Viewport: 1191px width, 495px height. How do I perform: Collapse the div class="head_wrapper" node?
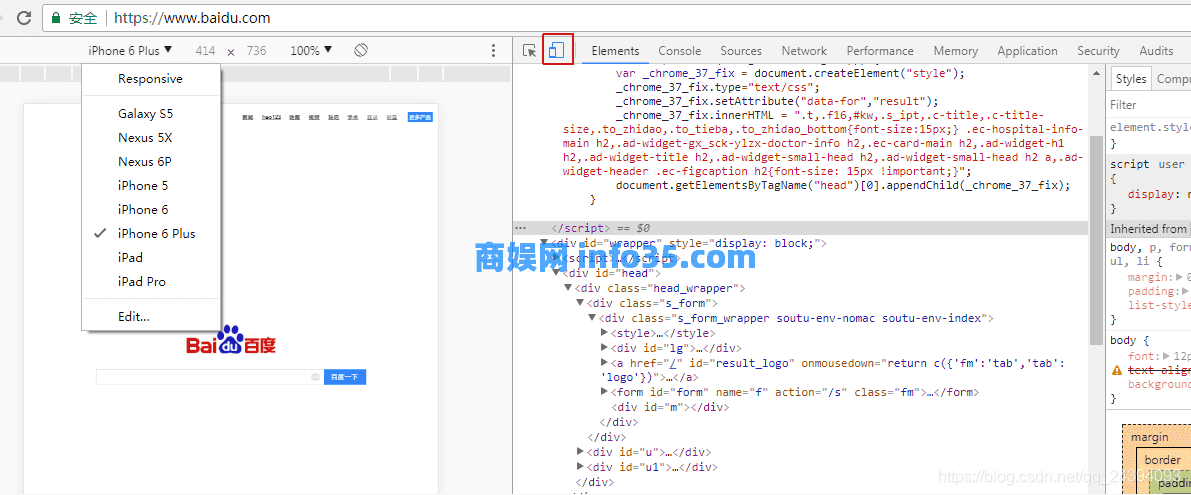[567, 288]
